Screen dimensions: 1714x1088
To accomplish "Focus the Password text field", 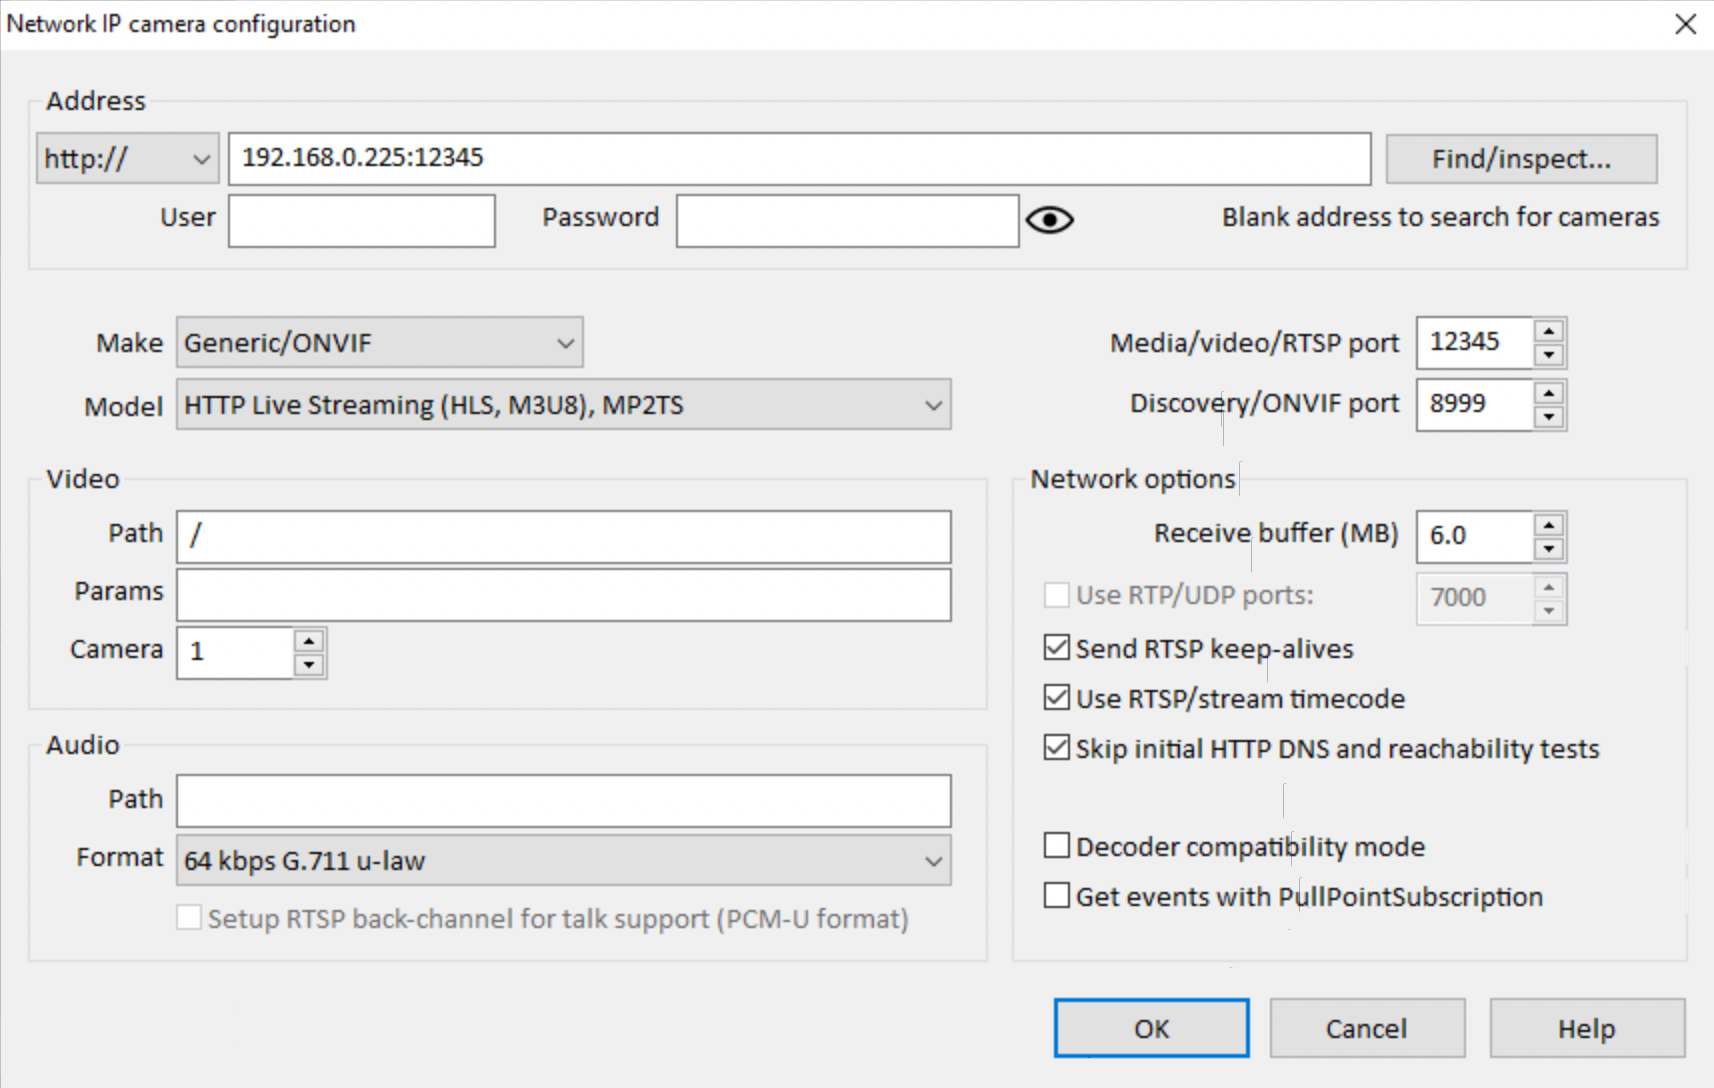I will (x=847, y=220).
